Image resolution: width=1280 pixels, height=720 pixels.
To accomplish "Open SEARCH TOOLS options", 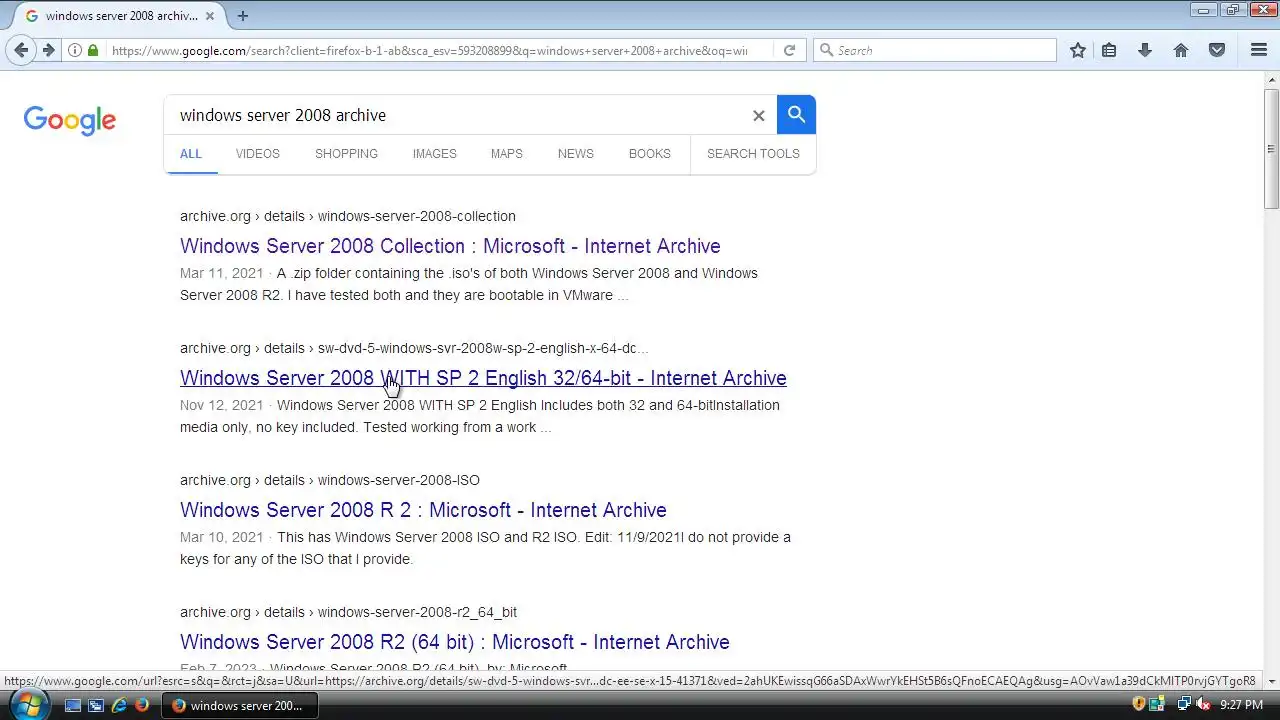I will tap(753, 154).
